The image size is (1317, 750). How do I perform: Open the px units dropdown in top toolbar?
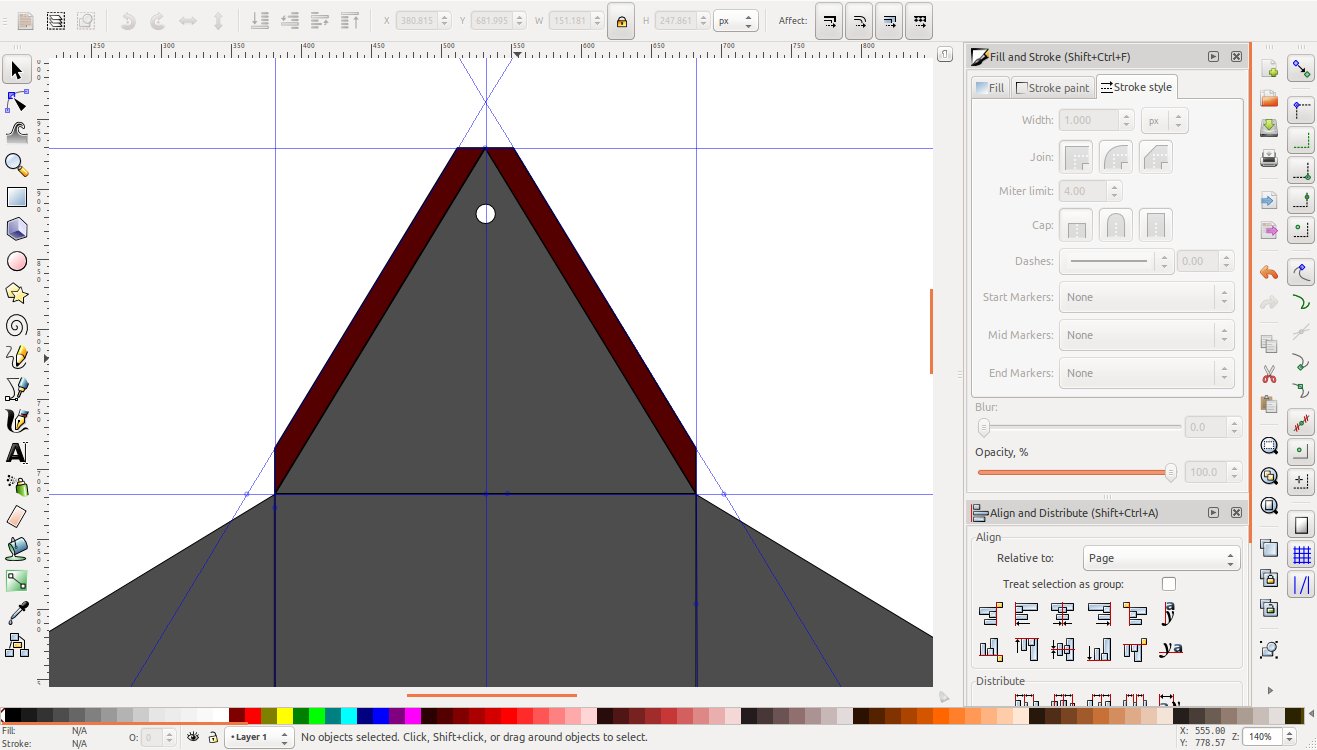click(x=736, y=21)
